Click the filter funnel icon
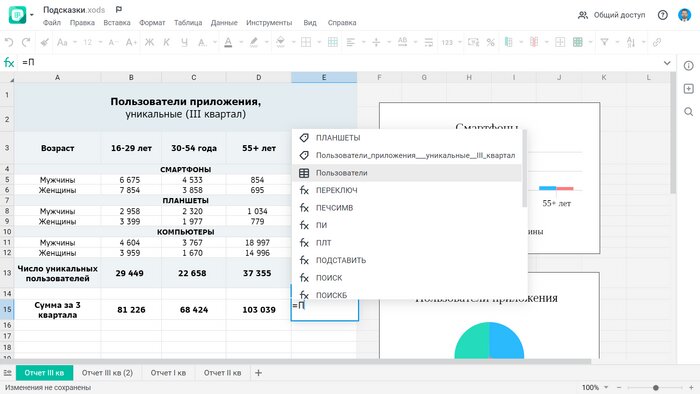700x394 pixels. (x=604, y=42)
